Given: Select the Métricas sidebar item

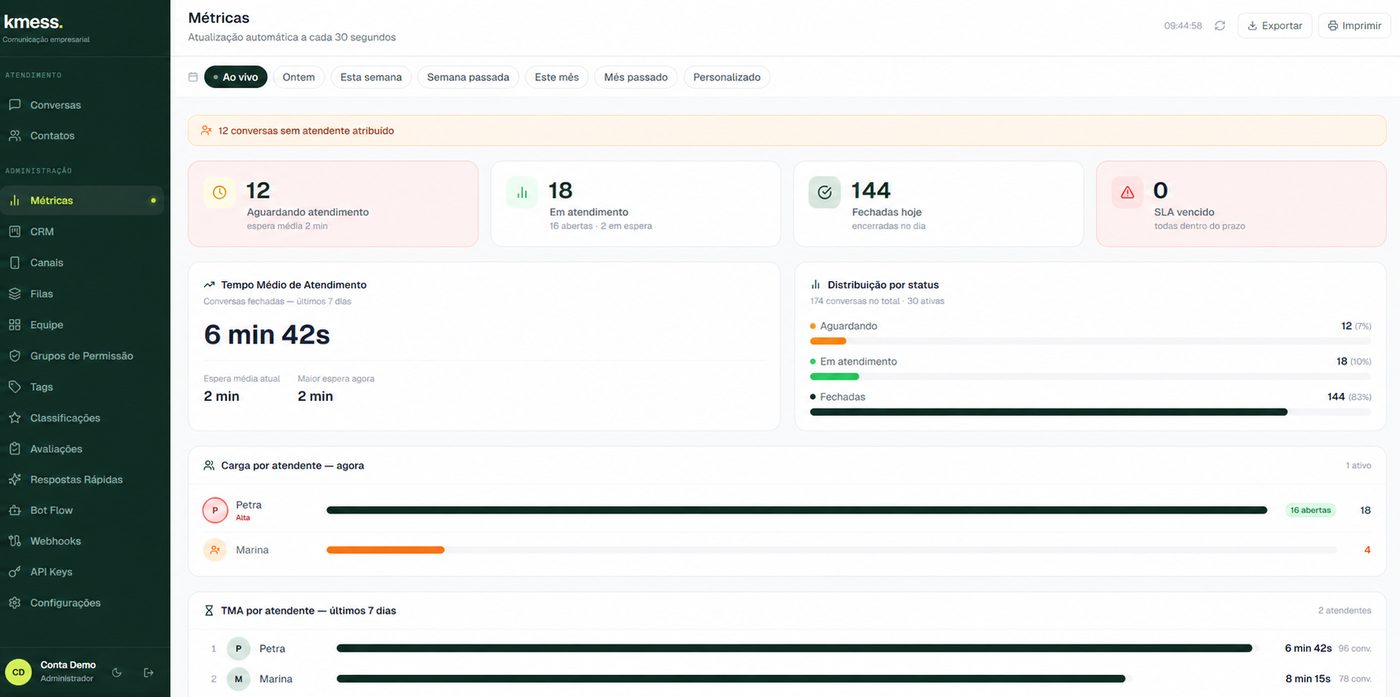Looking at the screenshot, I should (x=82, y=200).
